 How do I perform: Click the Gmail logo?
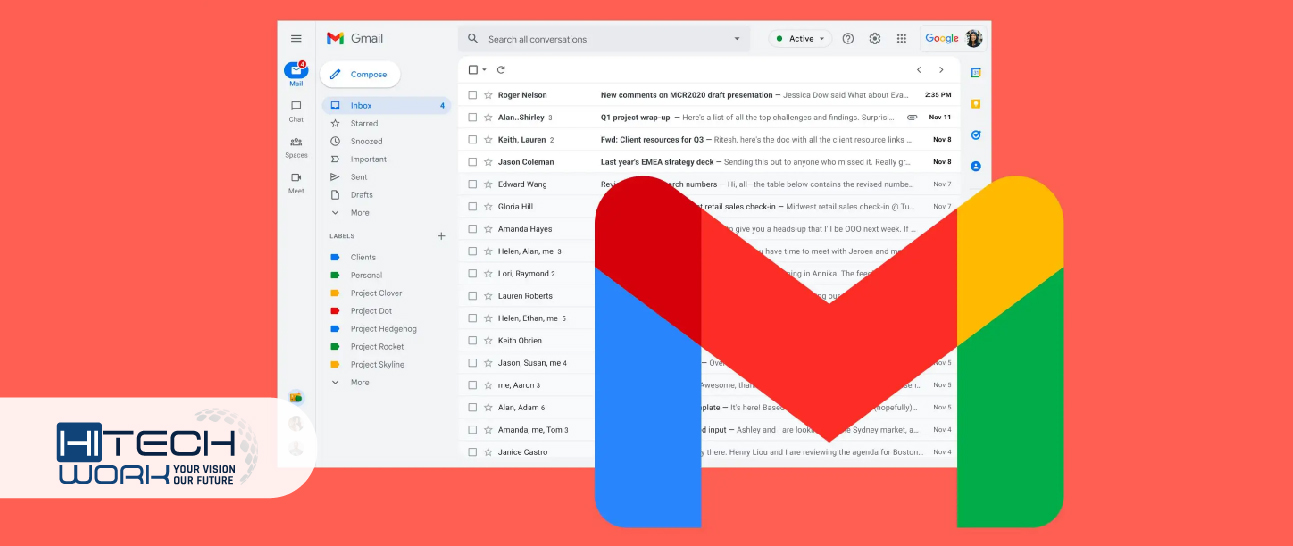tap(355, 39)
